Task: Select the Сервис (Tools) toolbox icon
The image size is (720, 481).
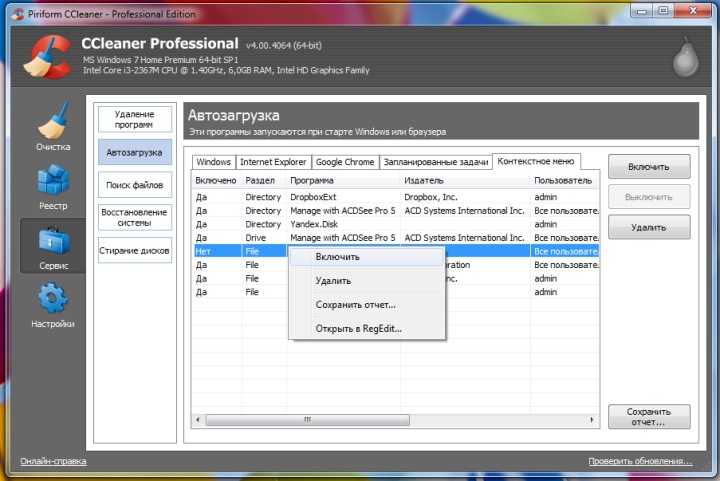Action: 54,241
